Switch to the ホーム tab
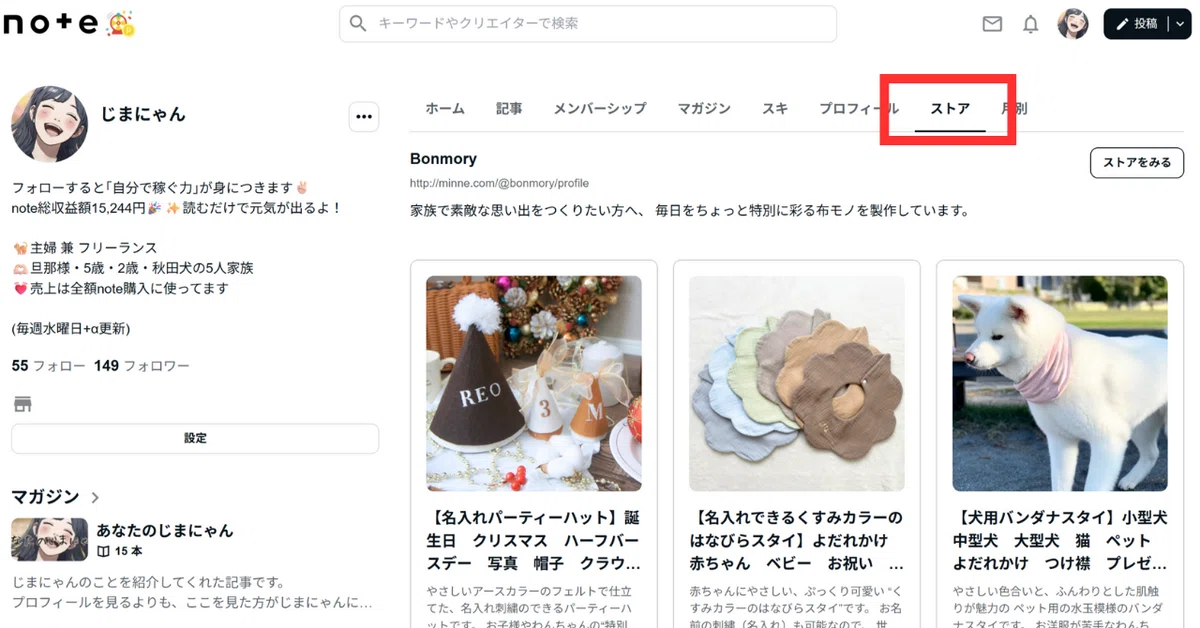Screen dimensions: 1200x628 coord(445,109)
